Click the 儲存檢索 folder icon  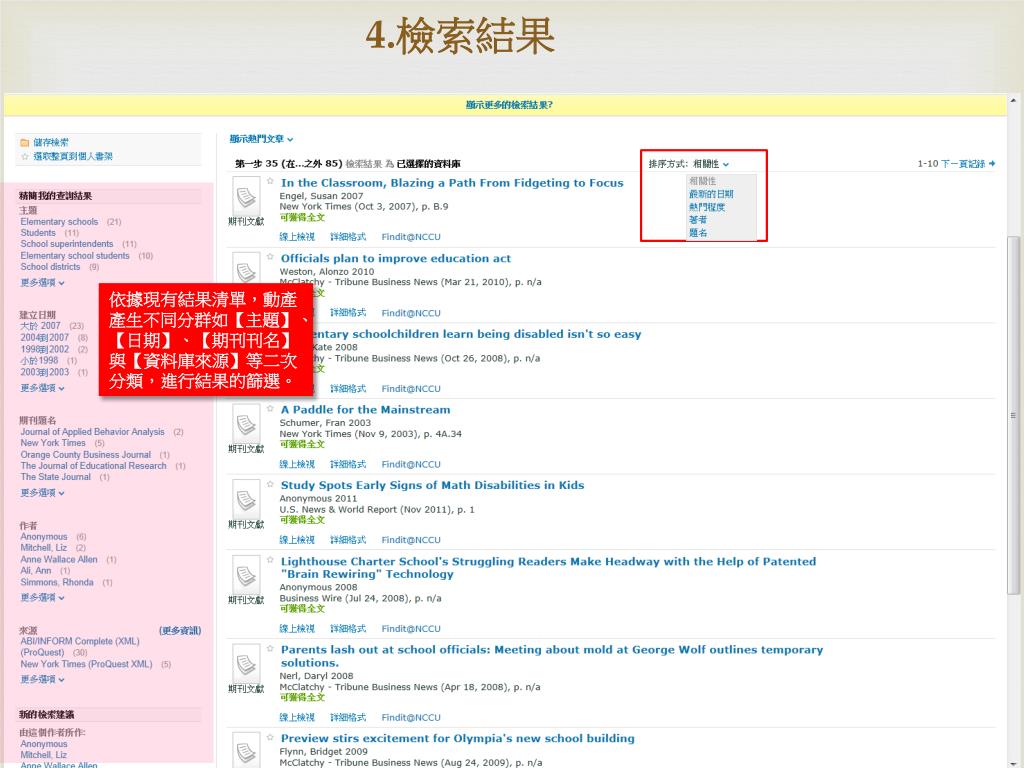coord(24,143)
